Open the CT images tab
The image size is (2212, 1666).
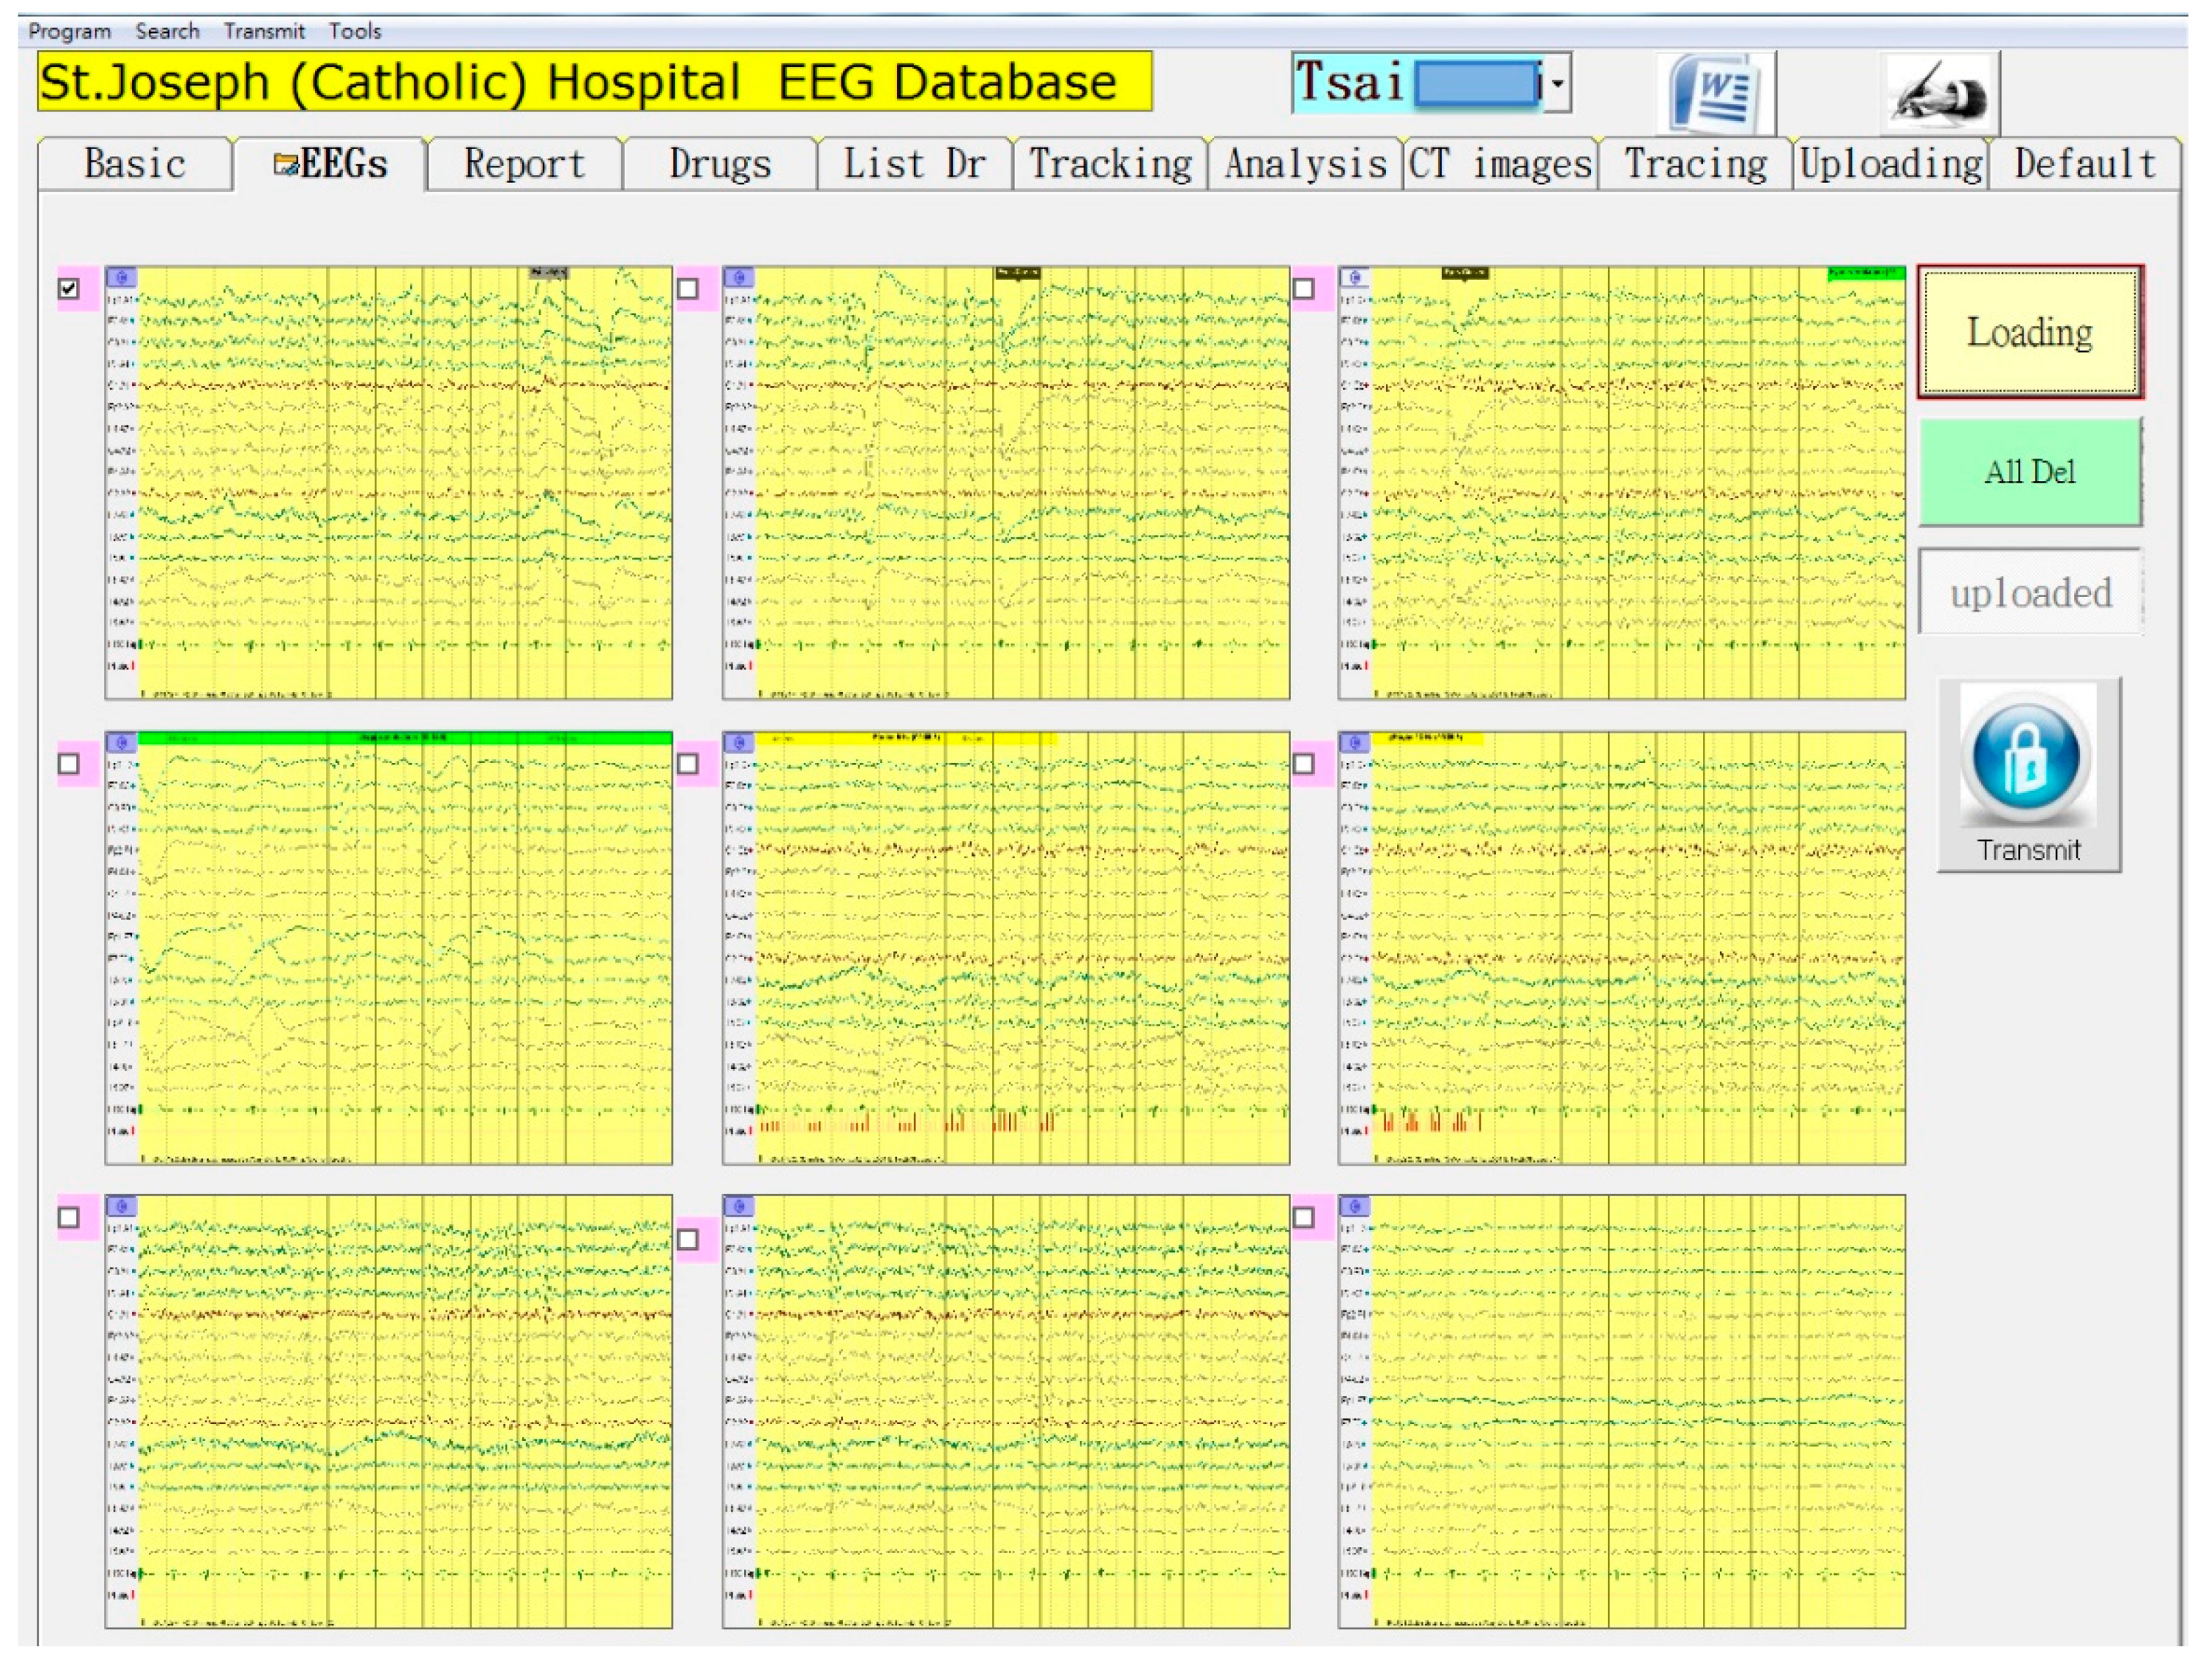[x=1499, y=164]
